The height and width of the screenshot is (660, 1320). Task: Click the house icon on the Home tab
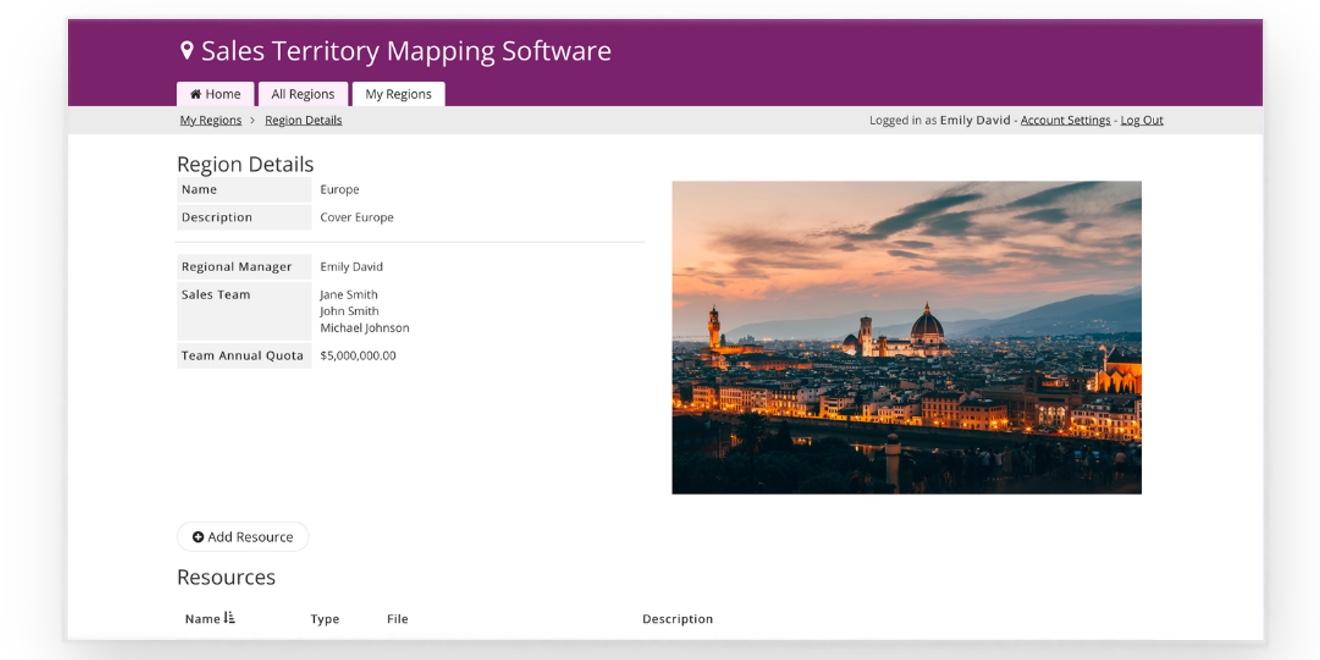click(196, 94)
